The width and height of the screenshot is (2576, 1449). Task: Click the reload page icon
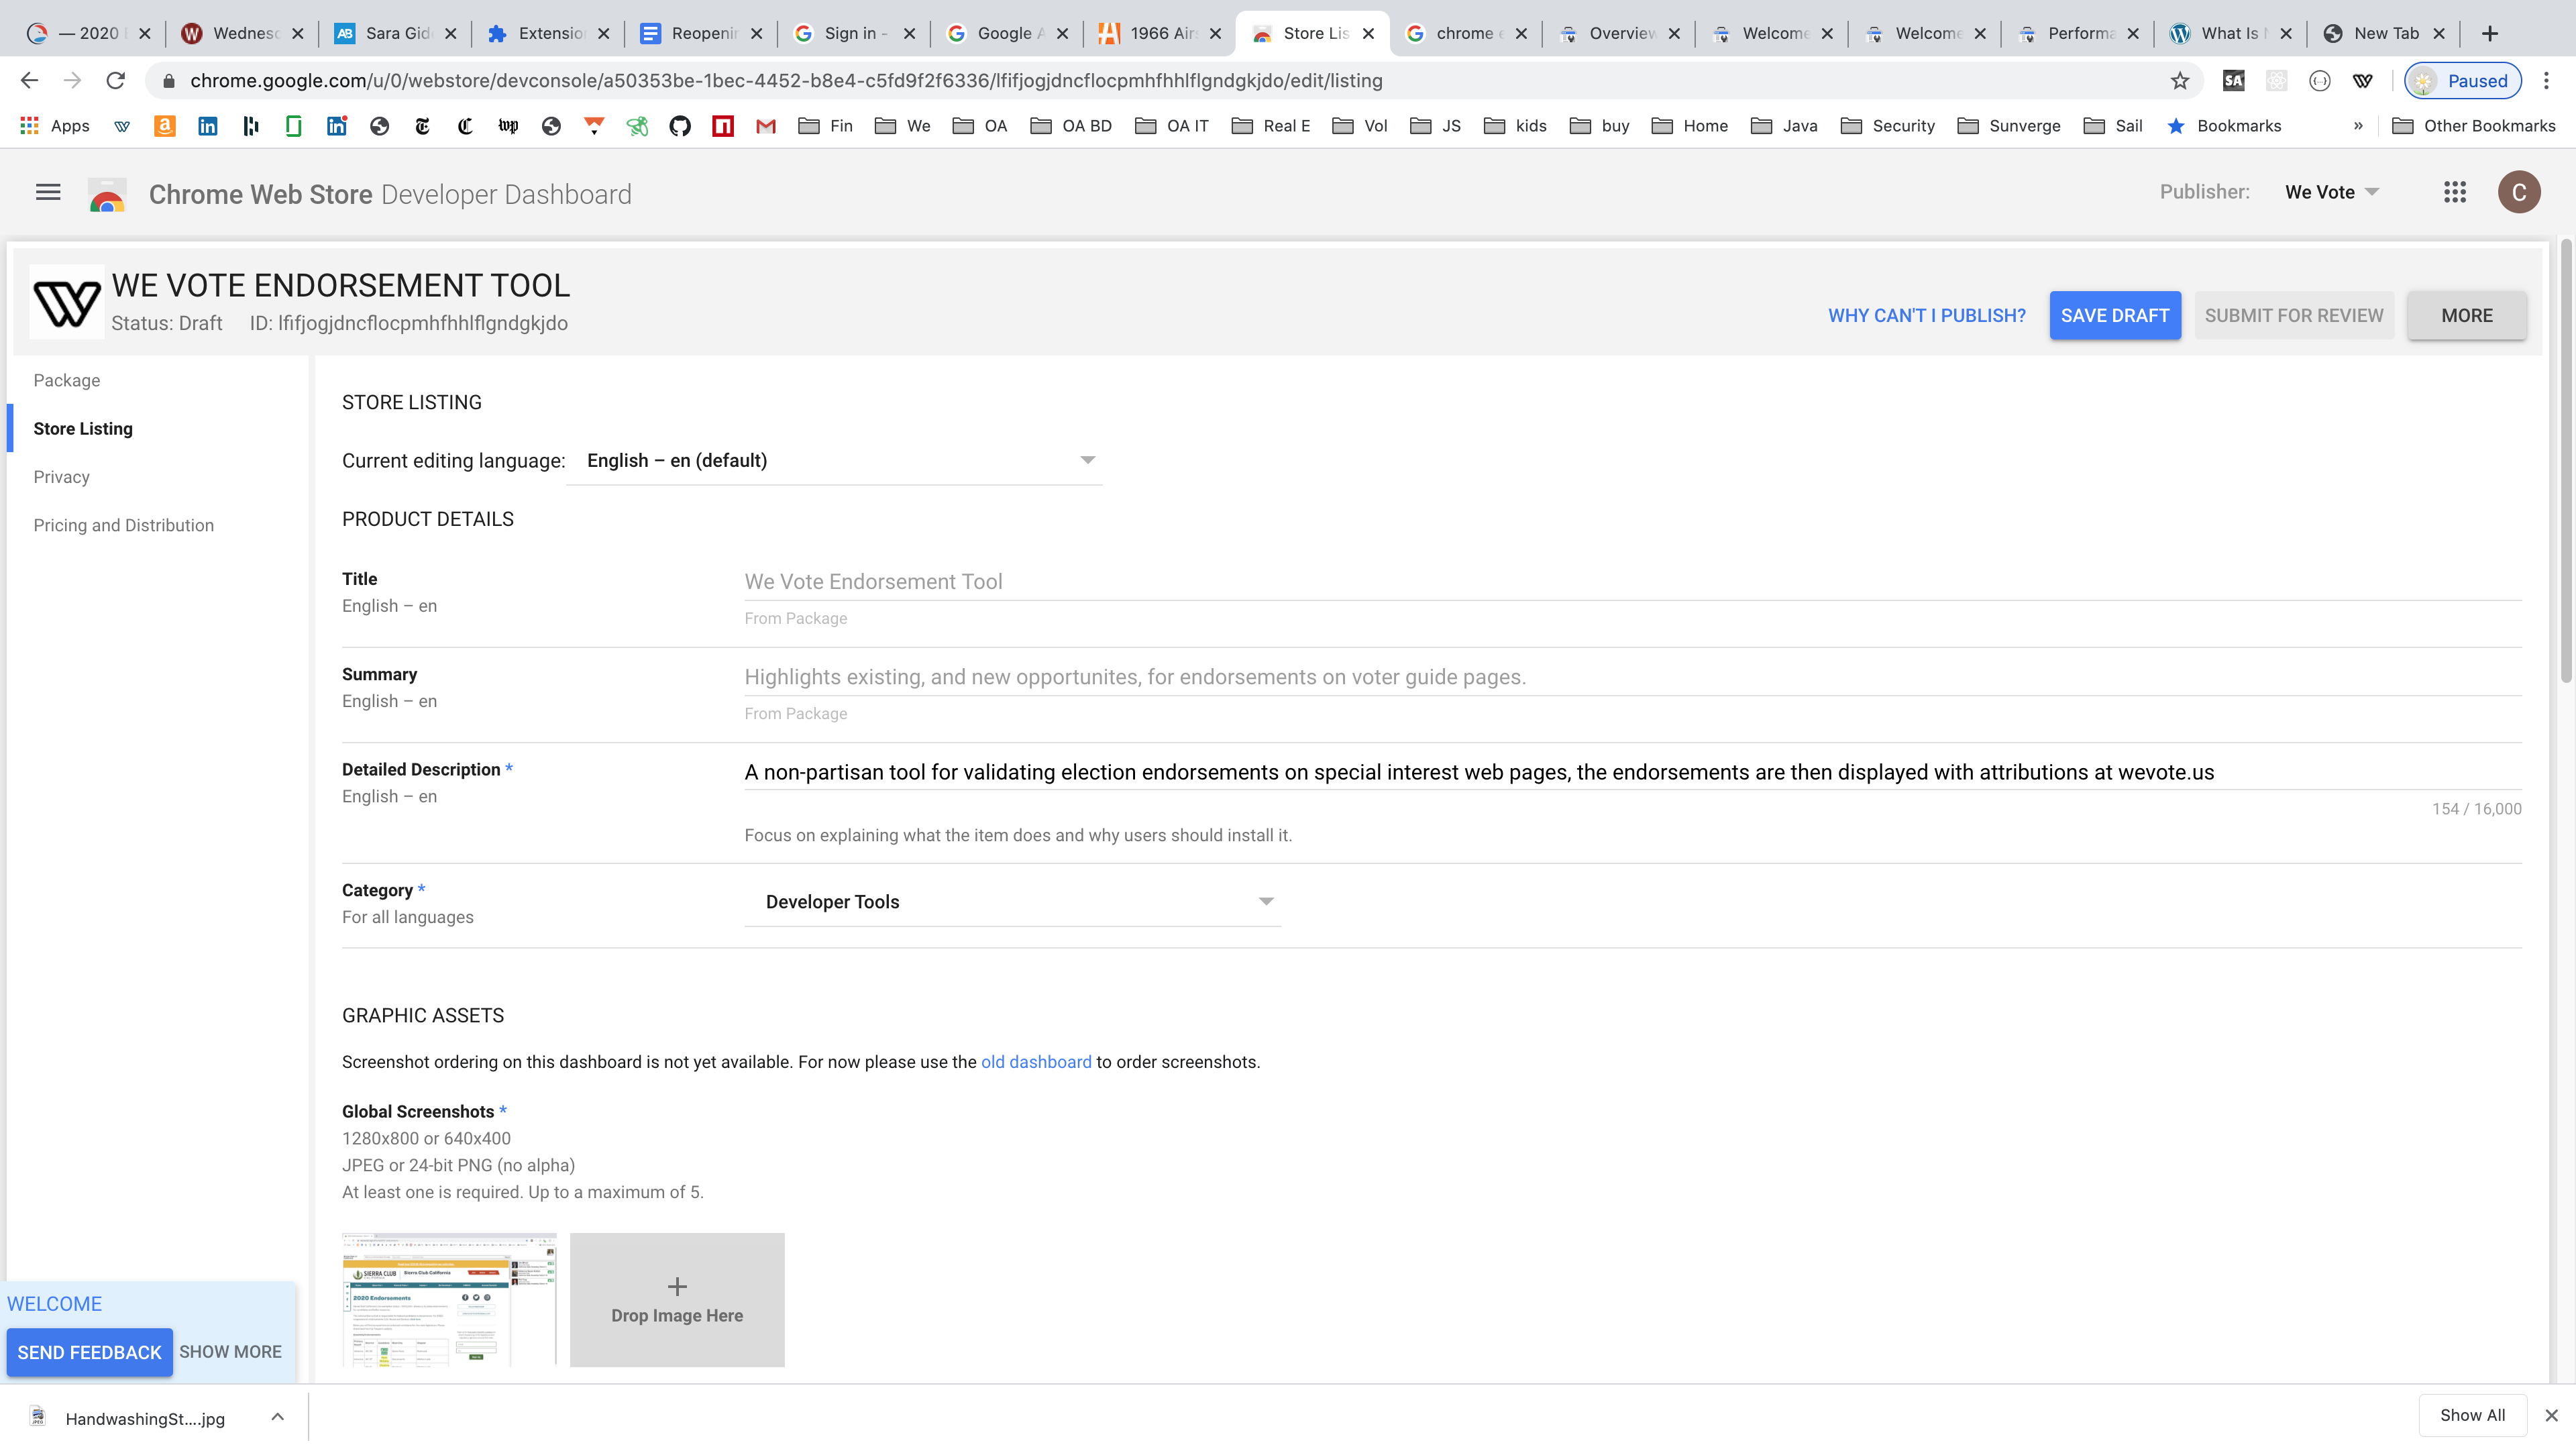[115, 80]
